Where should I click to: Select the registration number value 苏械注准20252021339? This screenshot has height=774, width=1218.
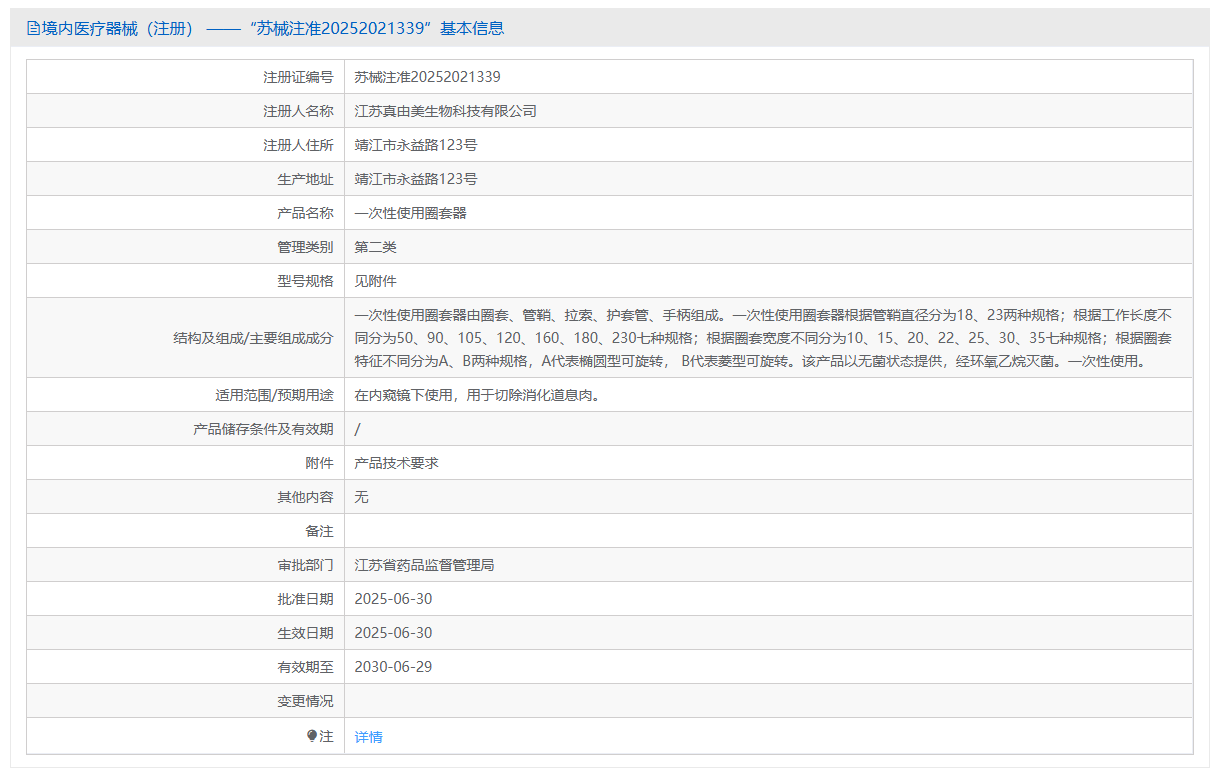pyautogui.click(x=428, y=77)
